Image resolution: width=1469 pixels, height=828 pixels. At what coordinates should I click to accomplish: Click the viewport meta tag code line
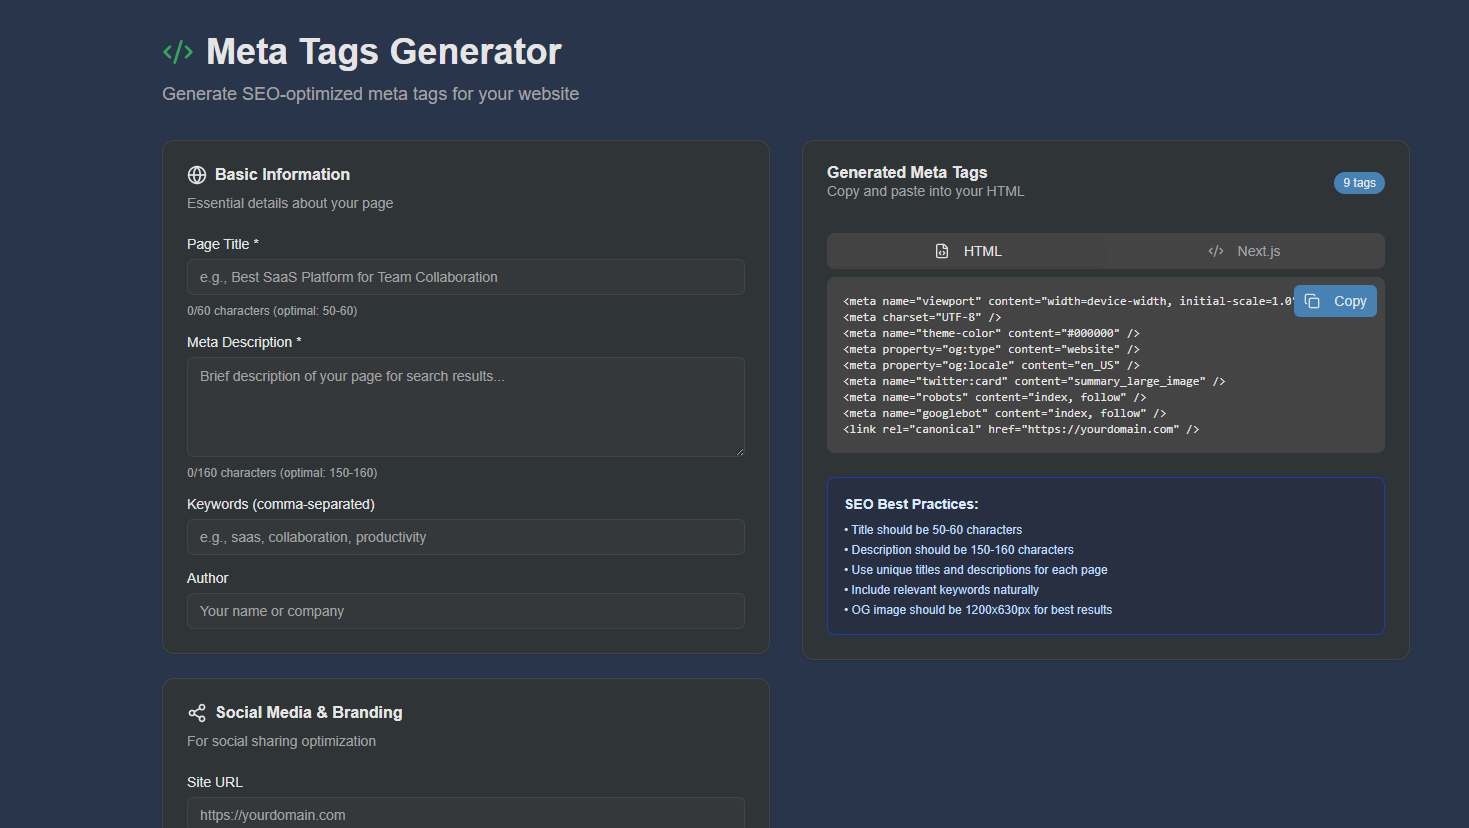[x=1068, y=301]
